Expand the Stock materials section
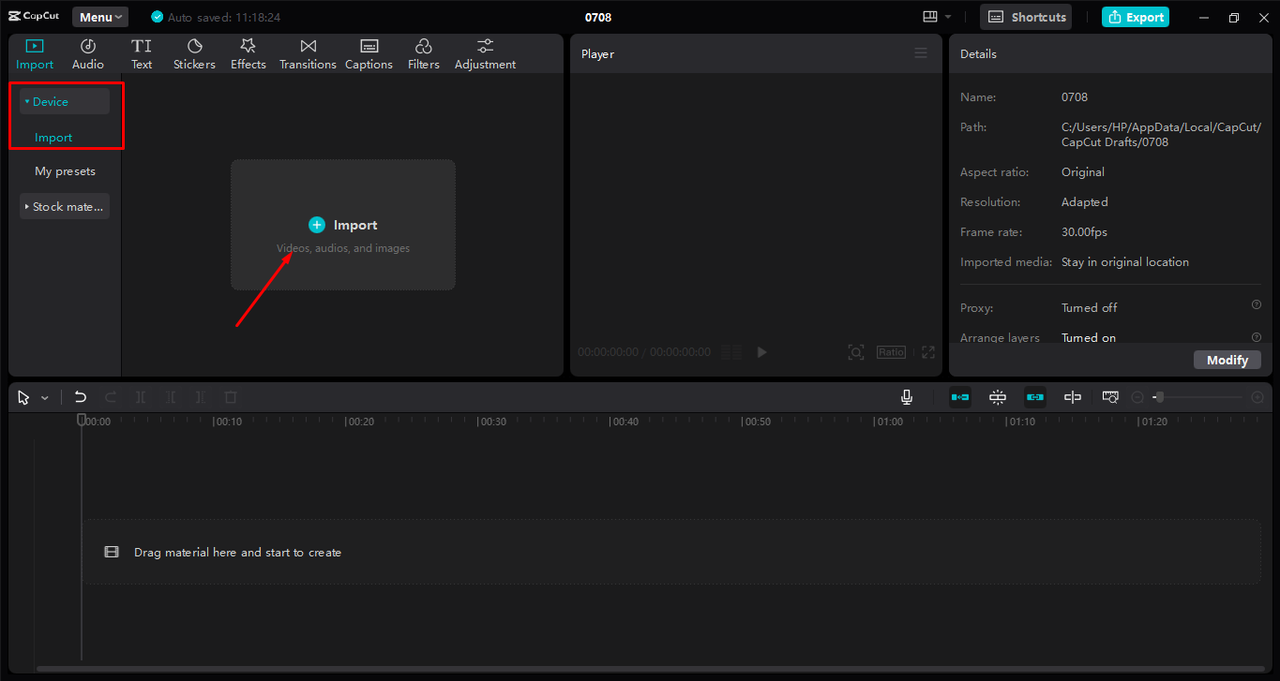Image resolution: width=1280 pixels, height=681 pixels. point(65,207)
